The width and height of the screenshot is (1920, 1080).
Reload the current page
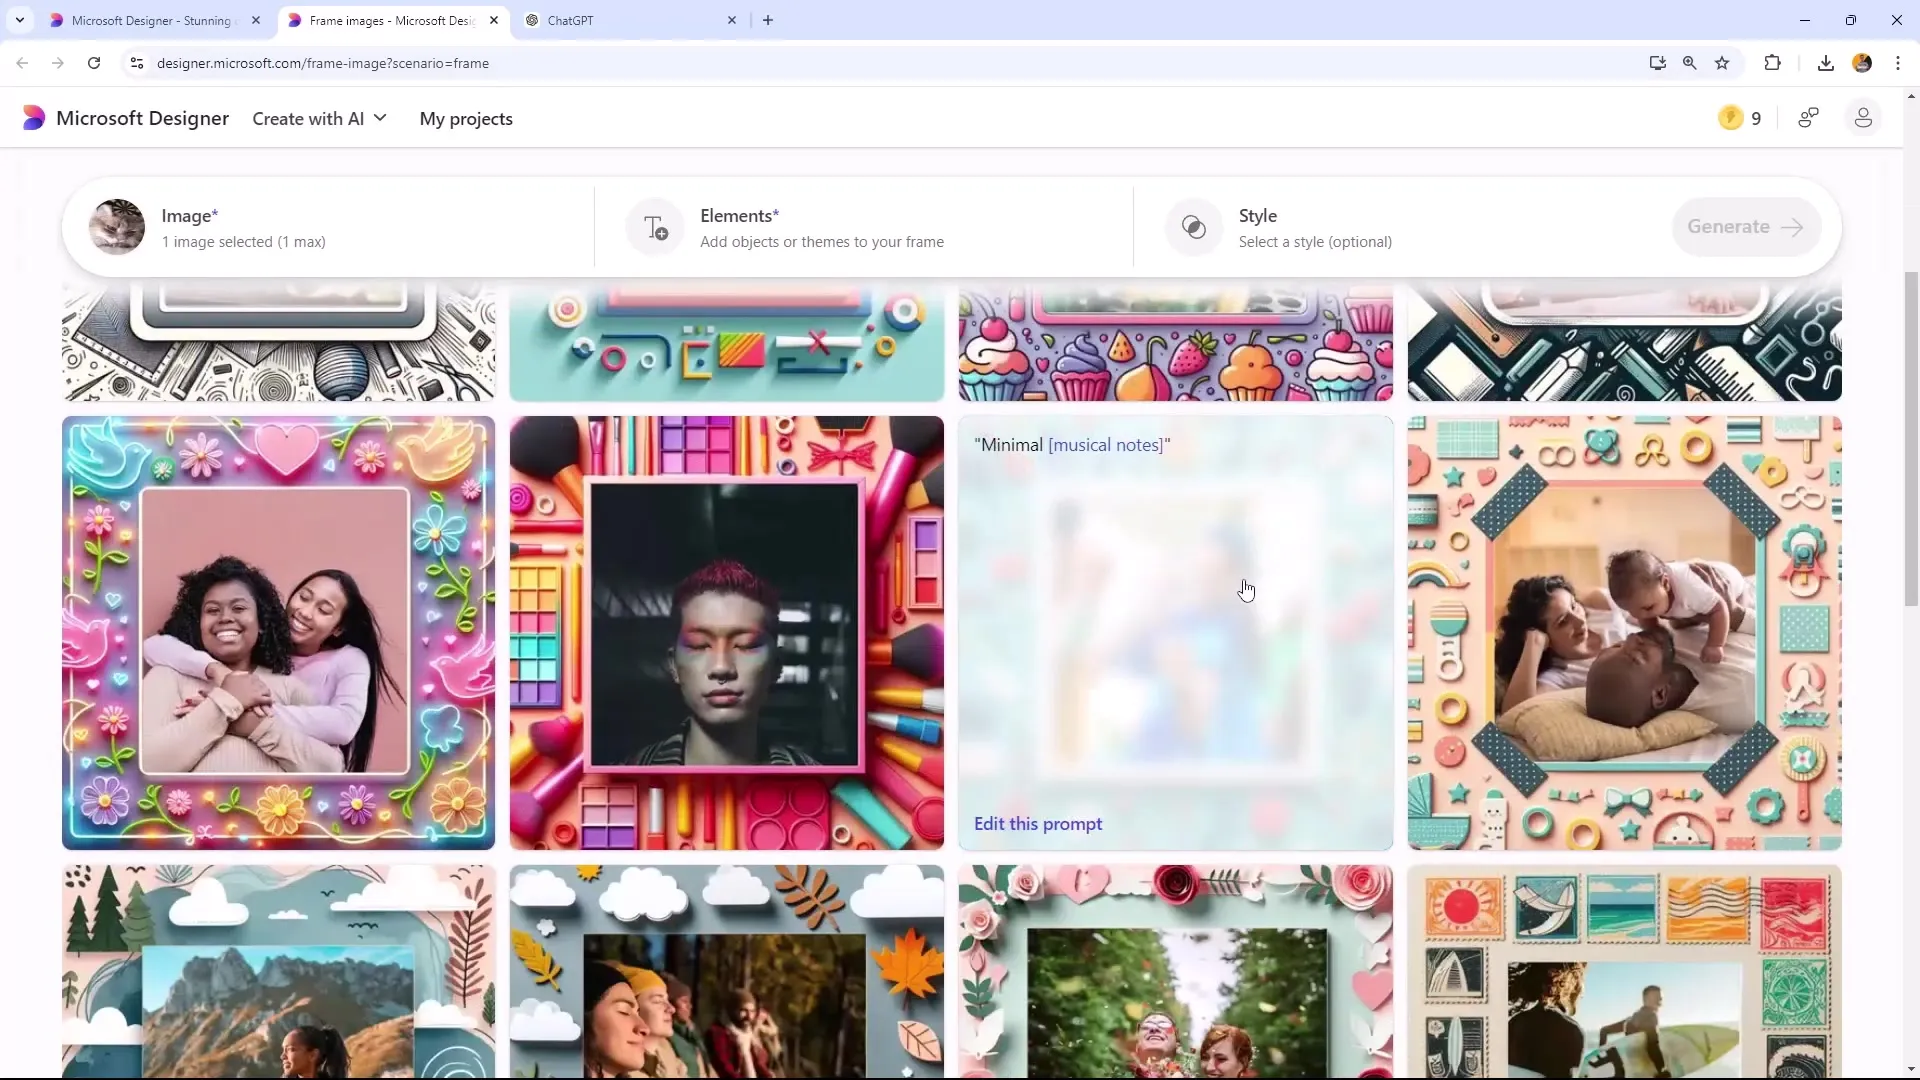tap(94, 63)
